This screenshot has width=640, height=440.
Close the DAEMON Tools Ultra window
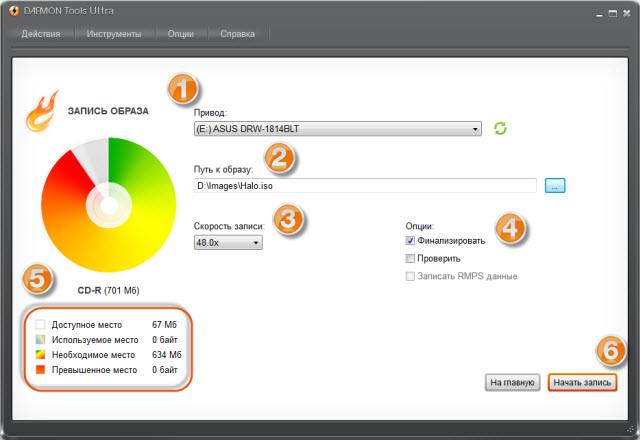[x=627, y=13]
